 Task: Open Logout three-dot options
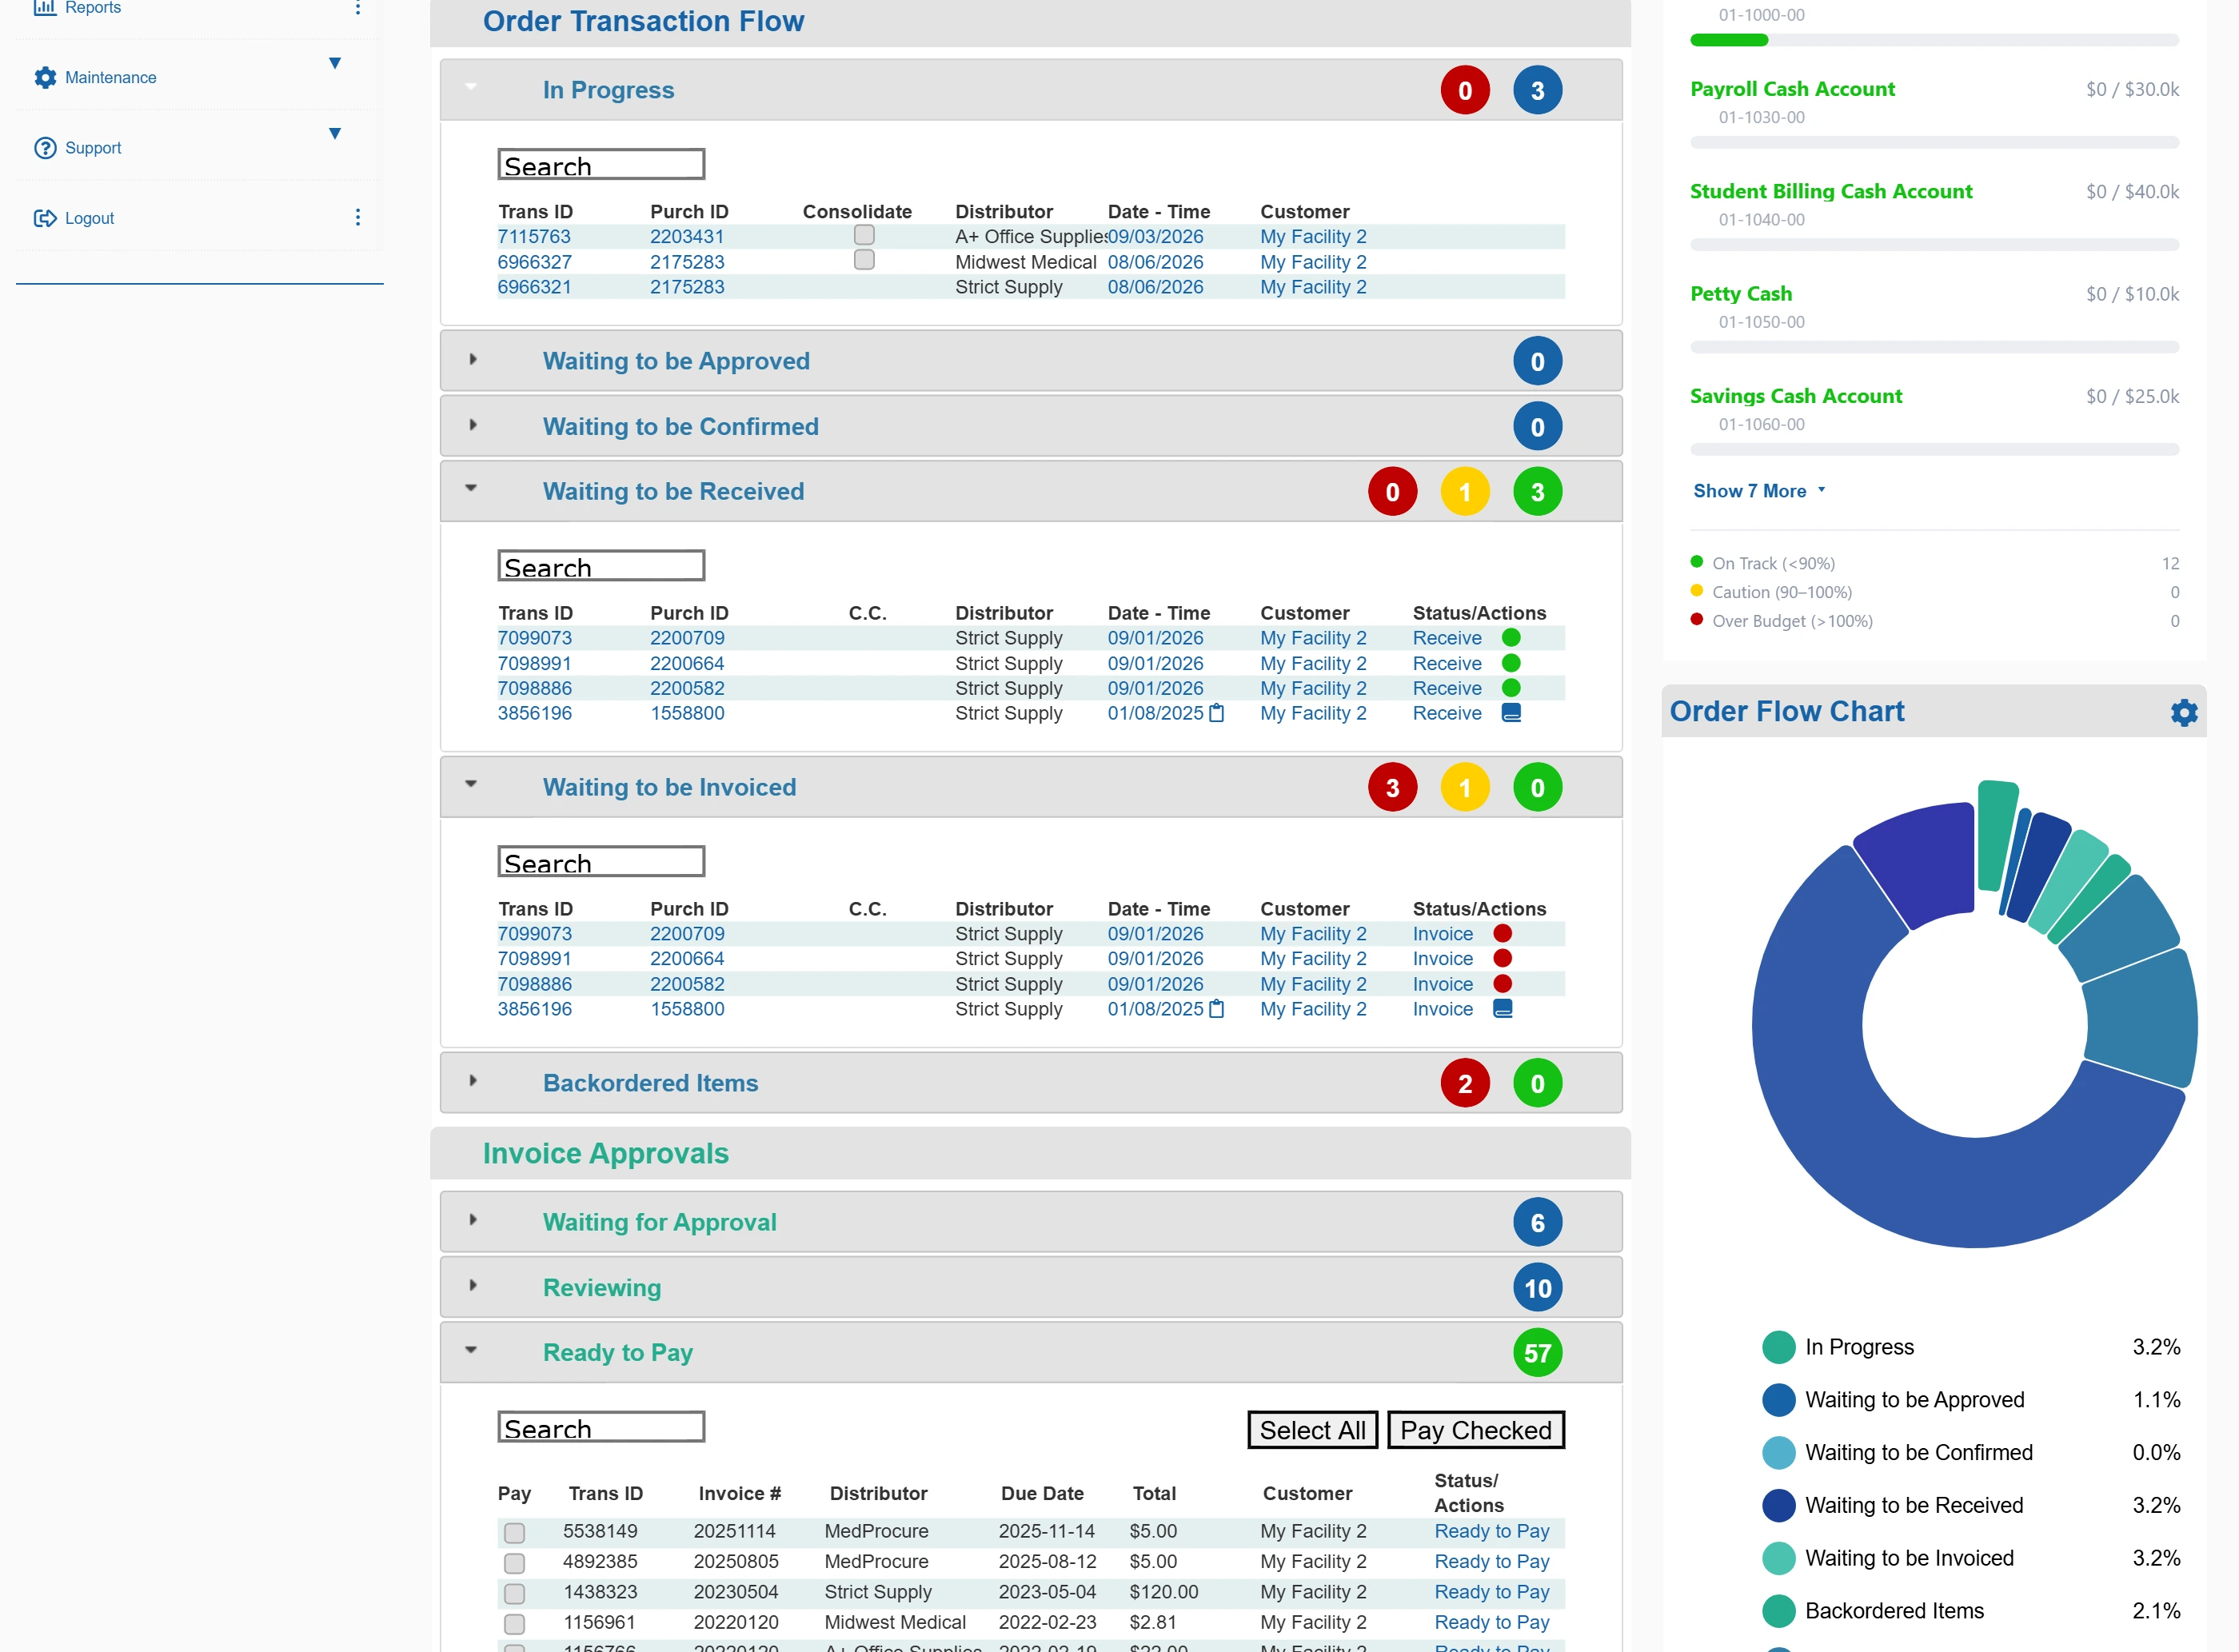click(357, 217)
